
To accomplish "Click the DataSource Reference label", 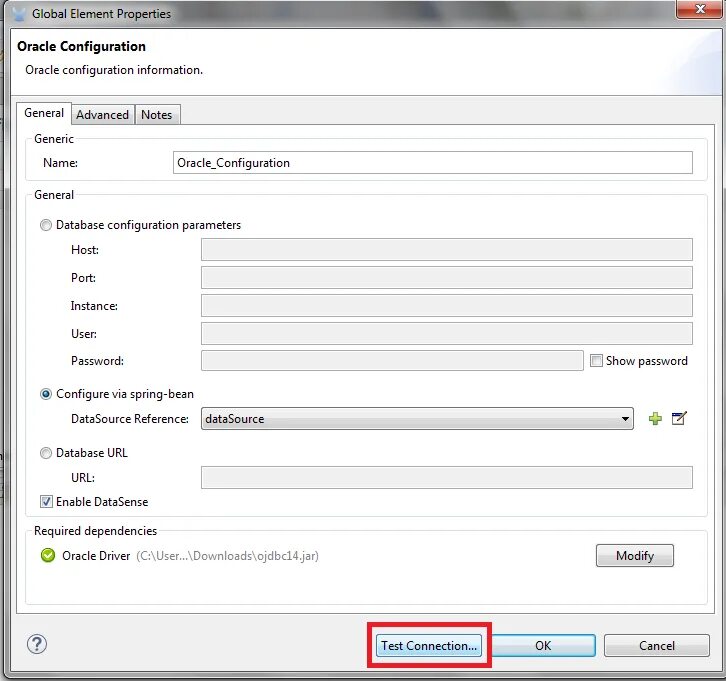I will point(130,419).
